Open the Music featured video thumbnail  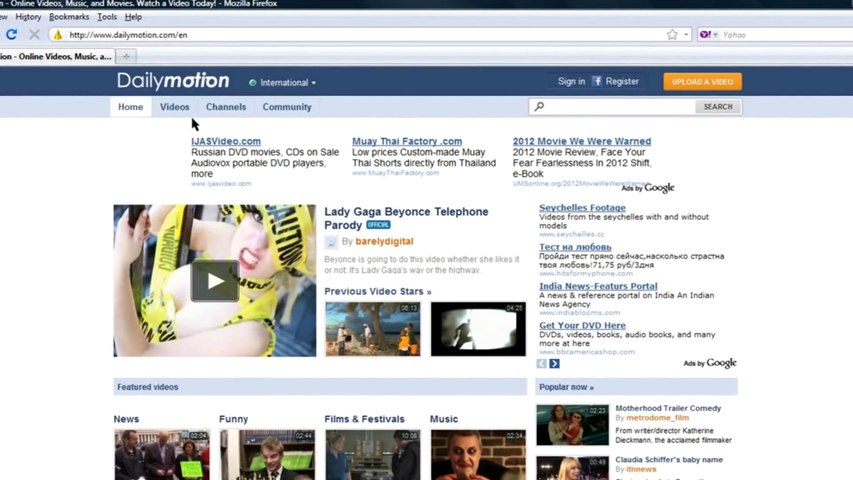478,455
